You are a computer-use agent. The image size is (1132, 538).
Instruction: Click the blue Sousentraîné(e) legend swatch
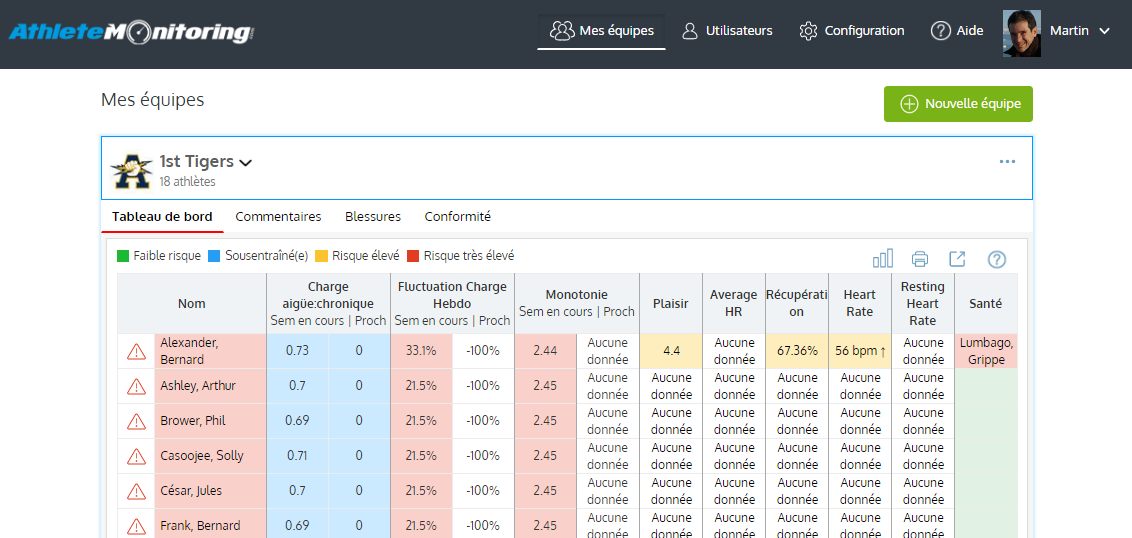point(214,256)
